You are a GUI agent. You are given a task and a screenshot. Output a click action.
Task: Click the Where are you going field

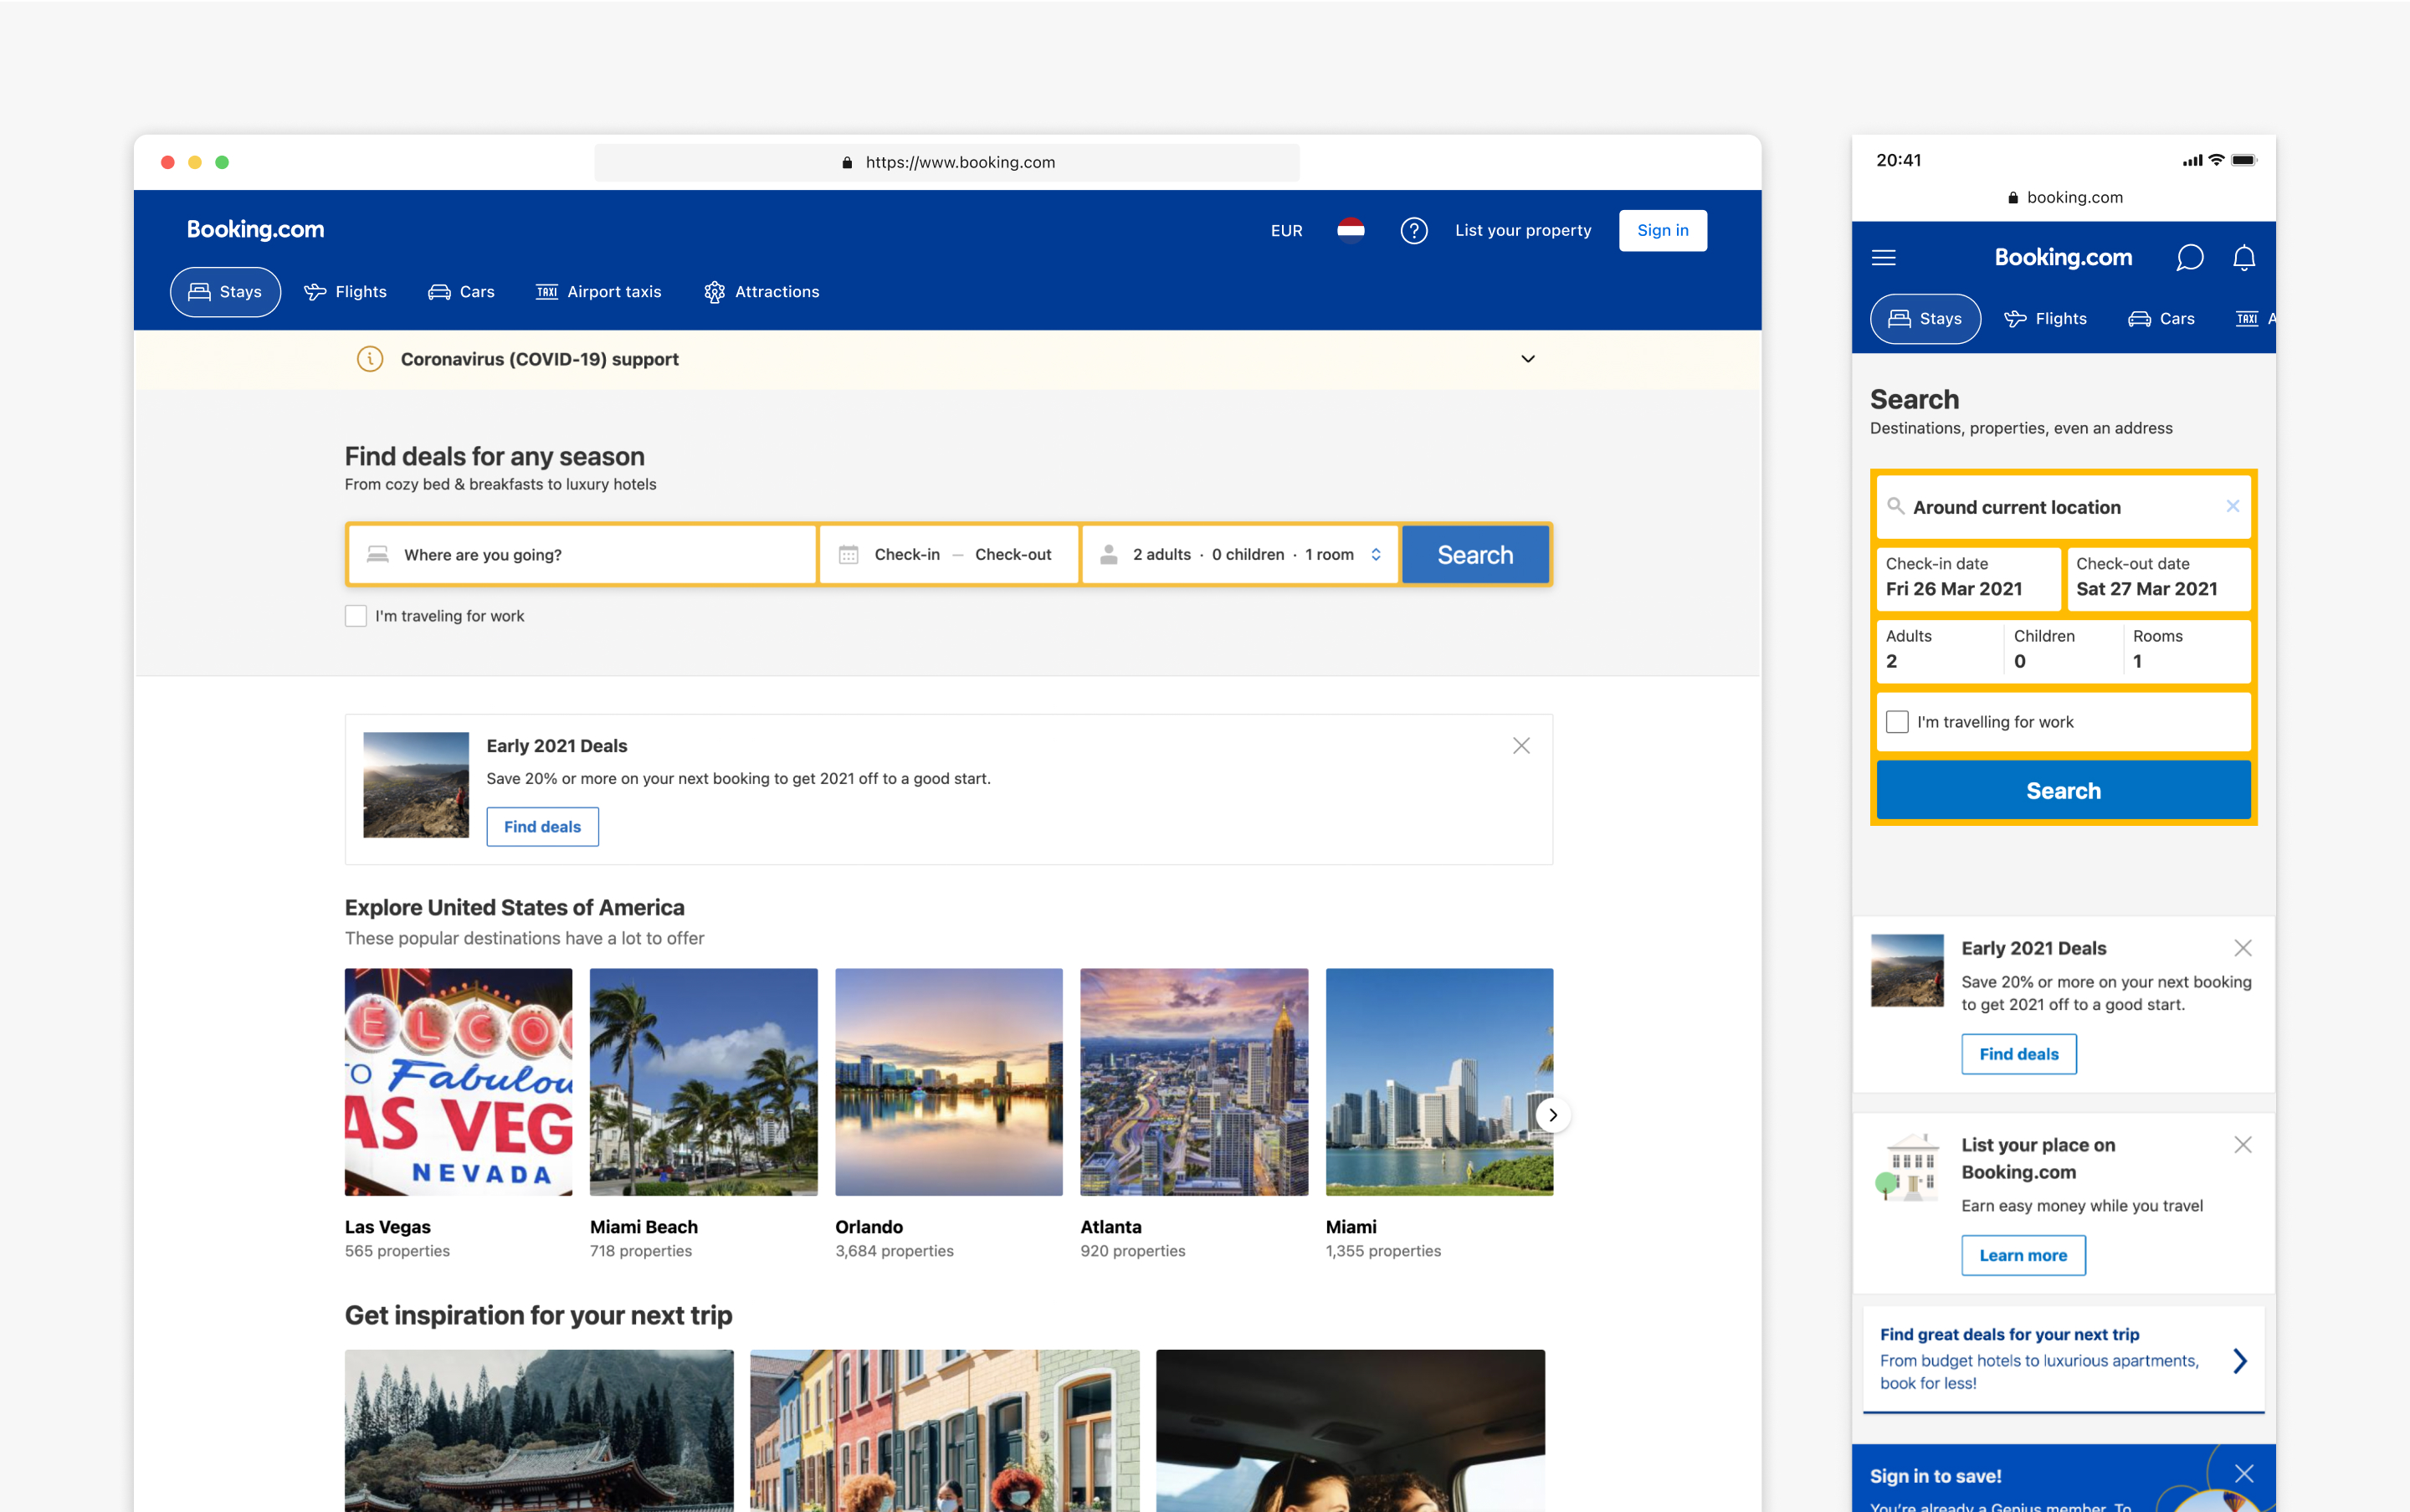(582, 554)
